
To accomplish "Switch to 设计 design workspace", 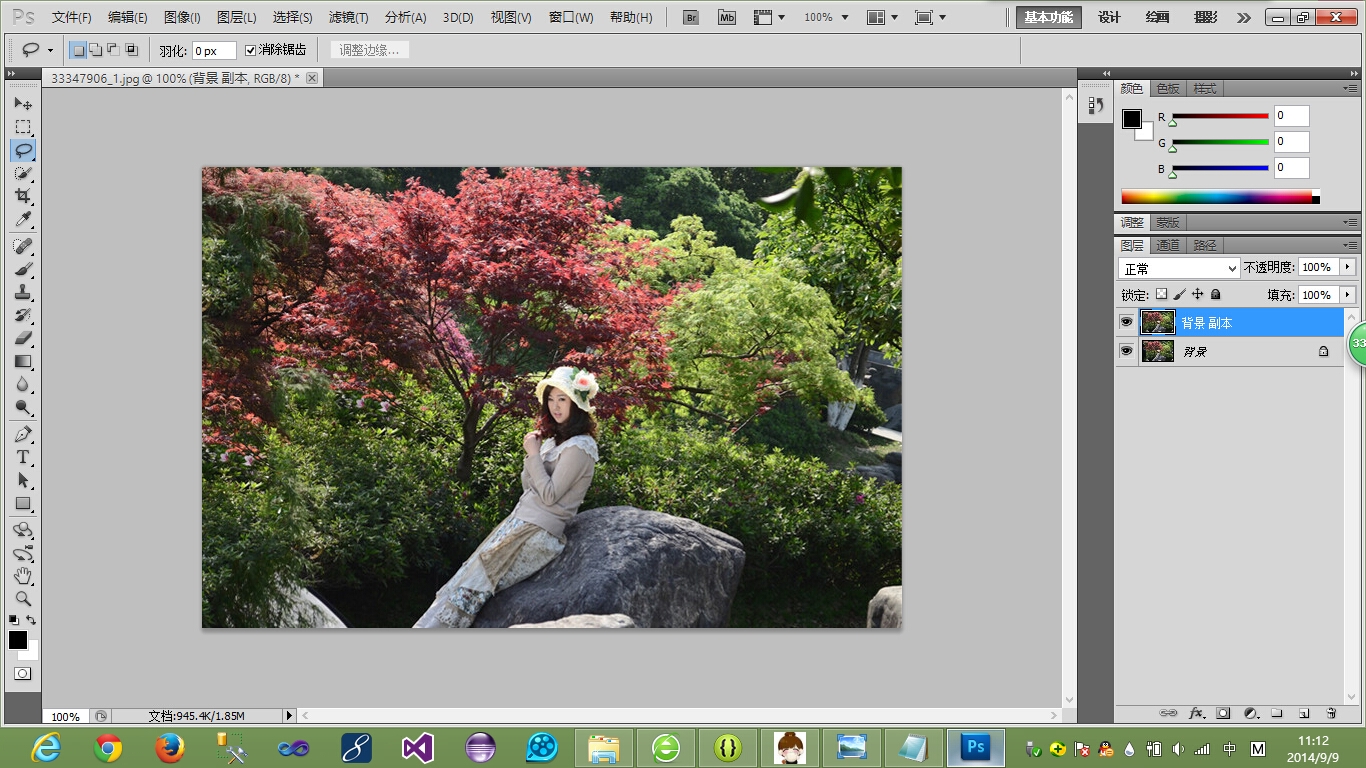I will 1109,17.
